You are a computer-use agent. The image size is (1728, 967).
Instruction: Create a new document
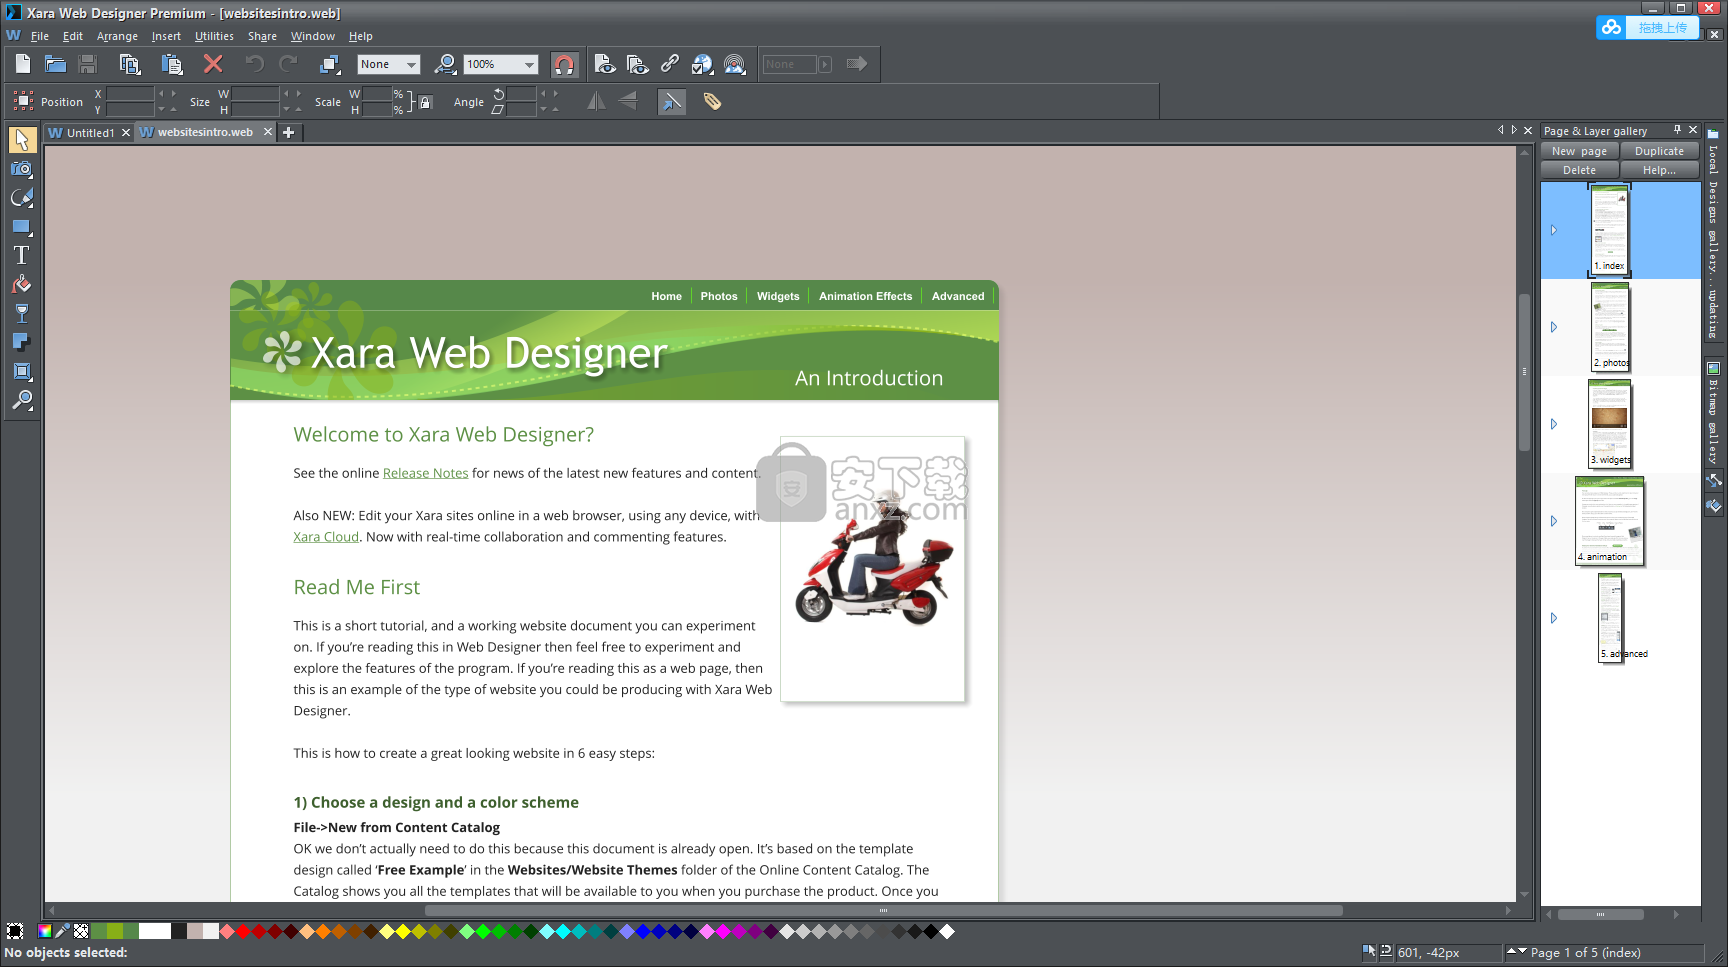[x=23, y=64]
